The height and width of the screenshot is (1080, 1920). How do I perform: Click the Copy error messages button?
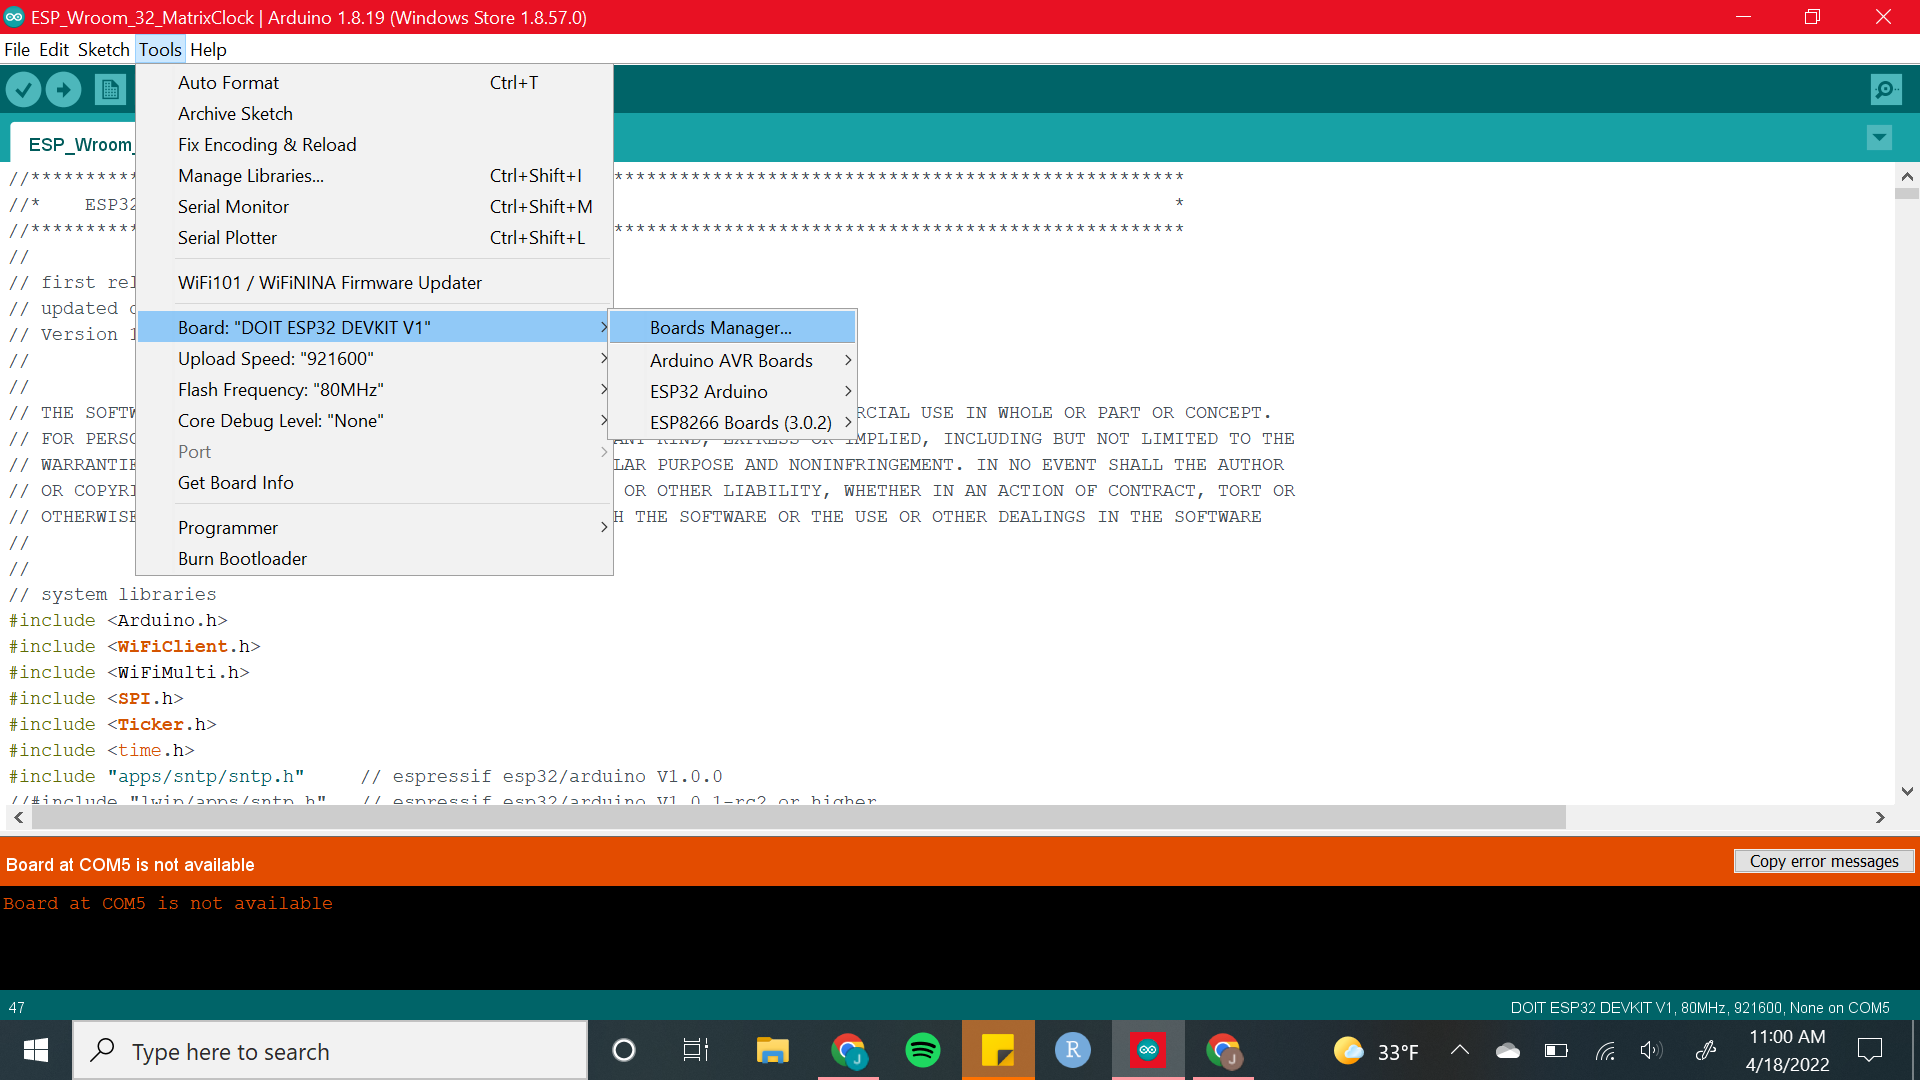1824,861
